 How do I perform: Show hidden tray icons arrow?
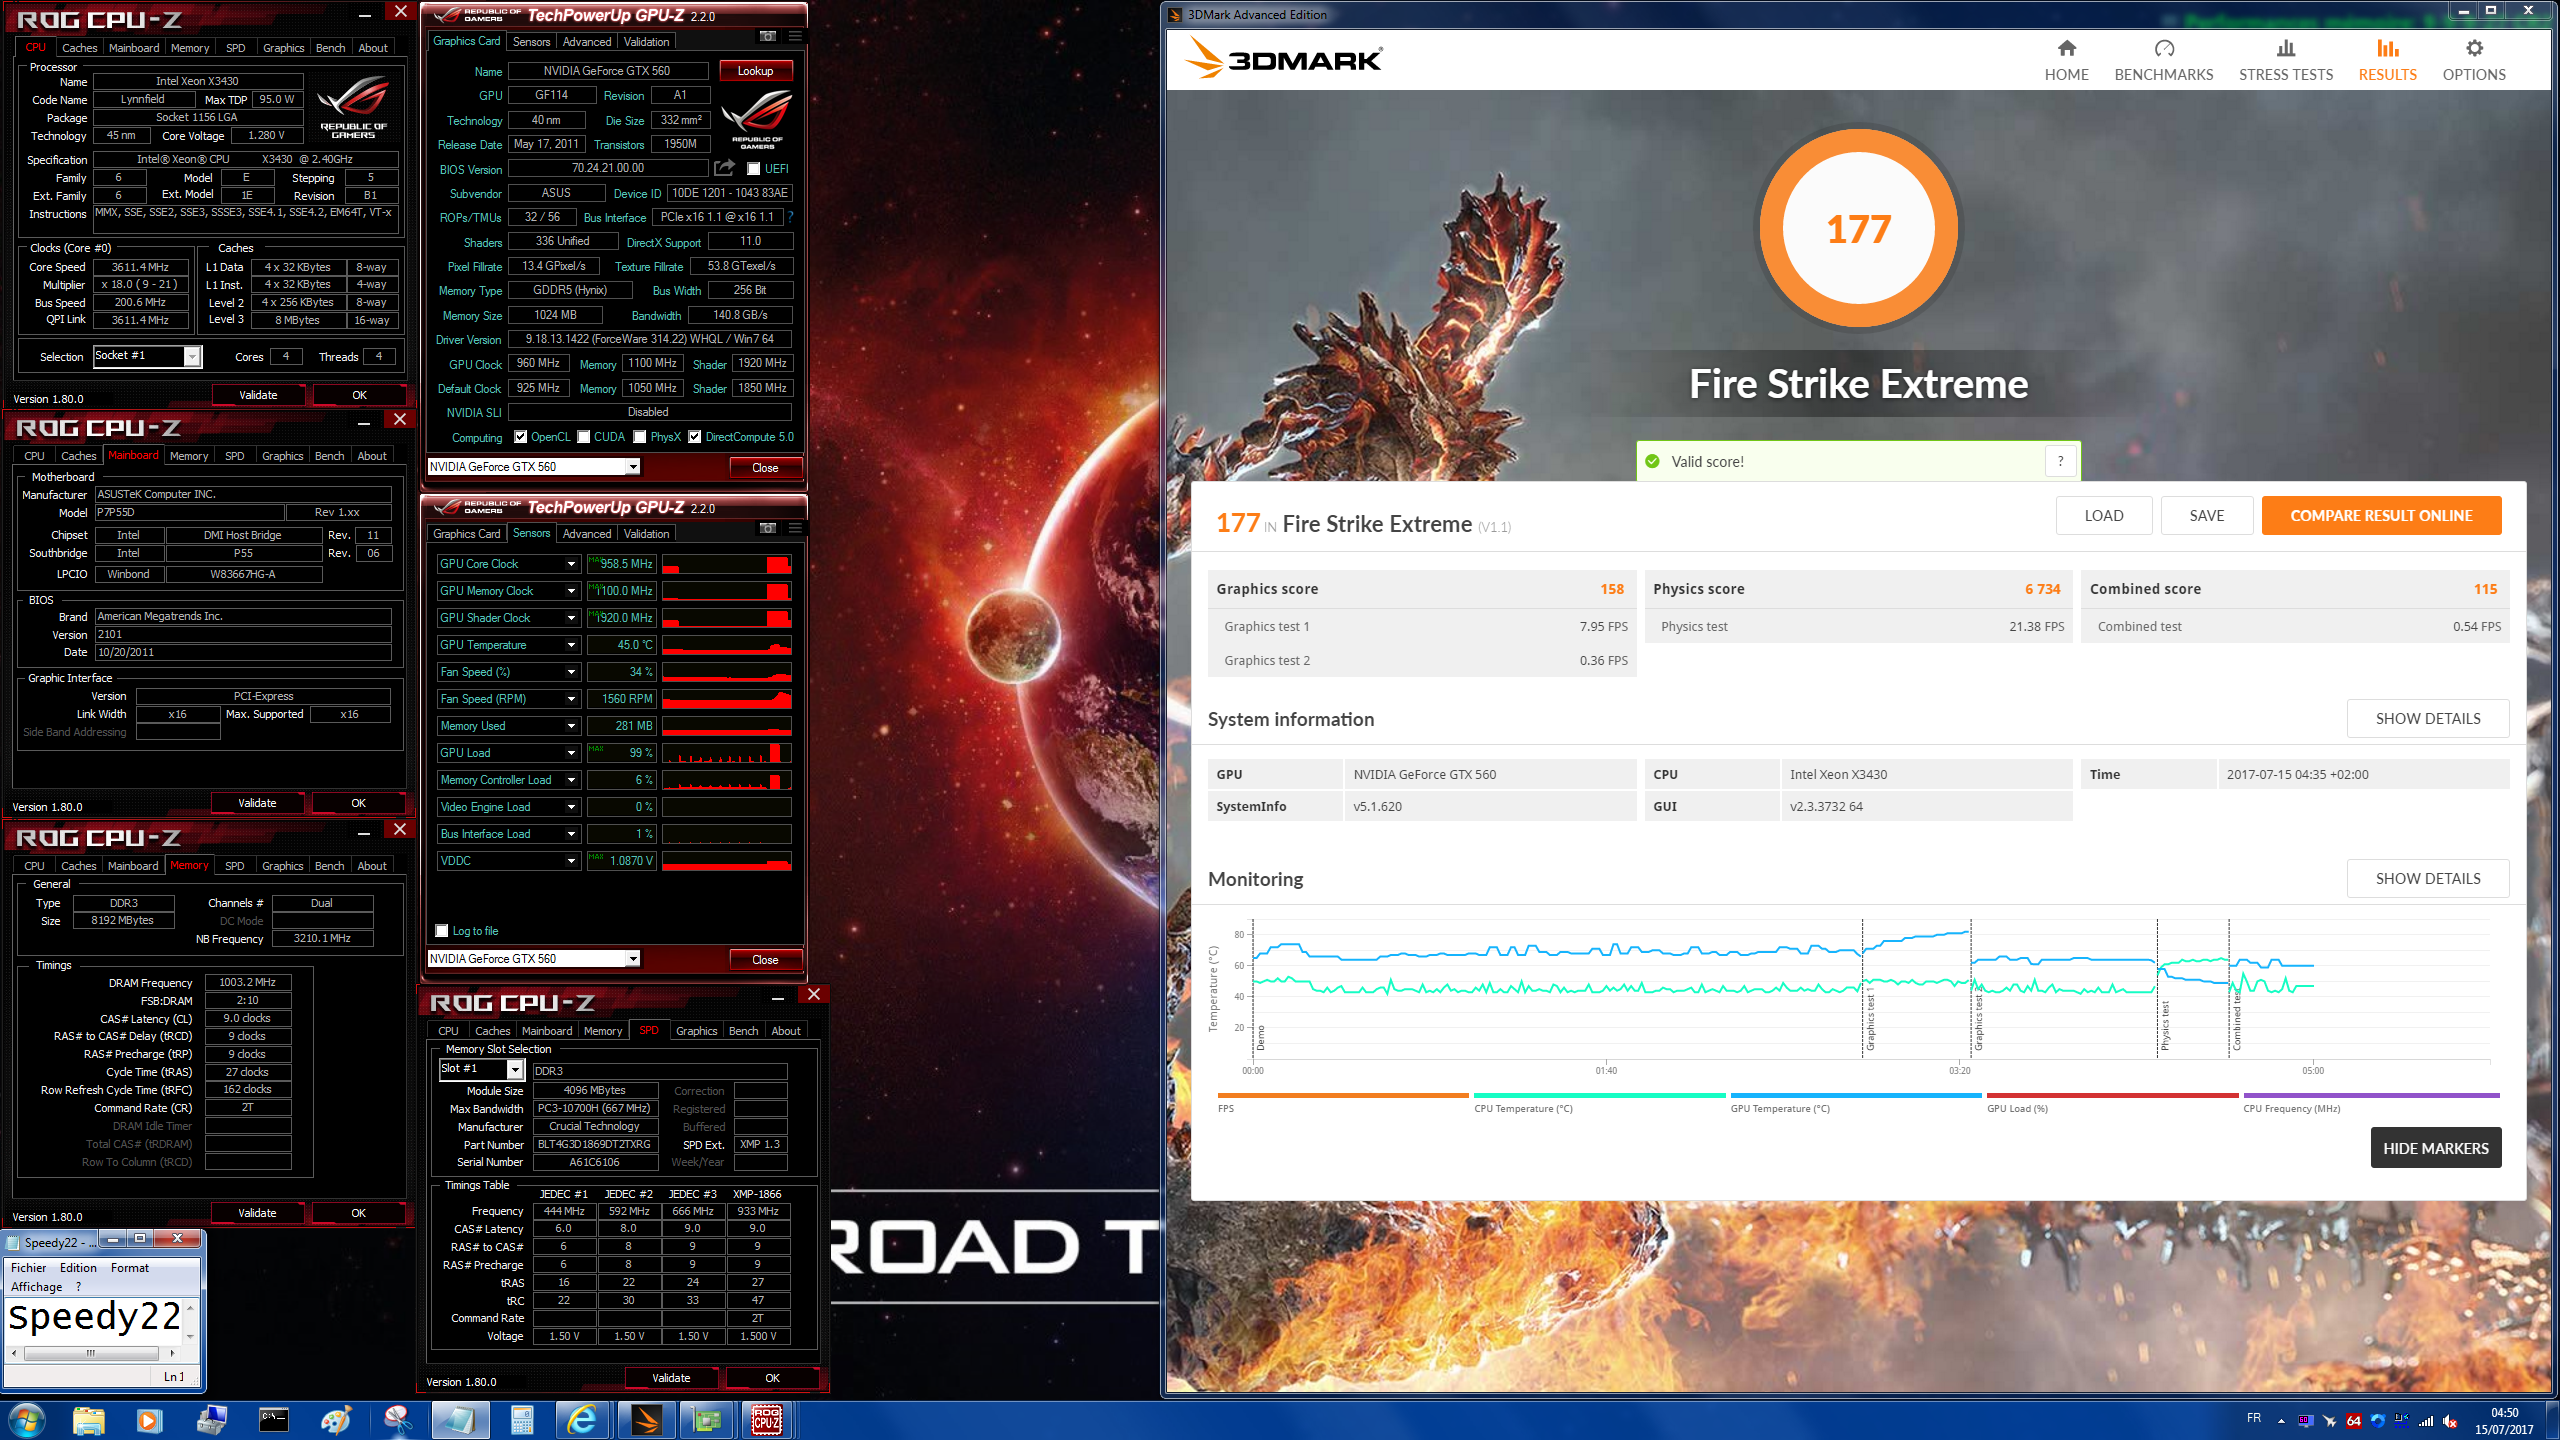pos(2281,1421)
